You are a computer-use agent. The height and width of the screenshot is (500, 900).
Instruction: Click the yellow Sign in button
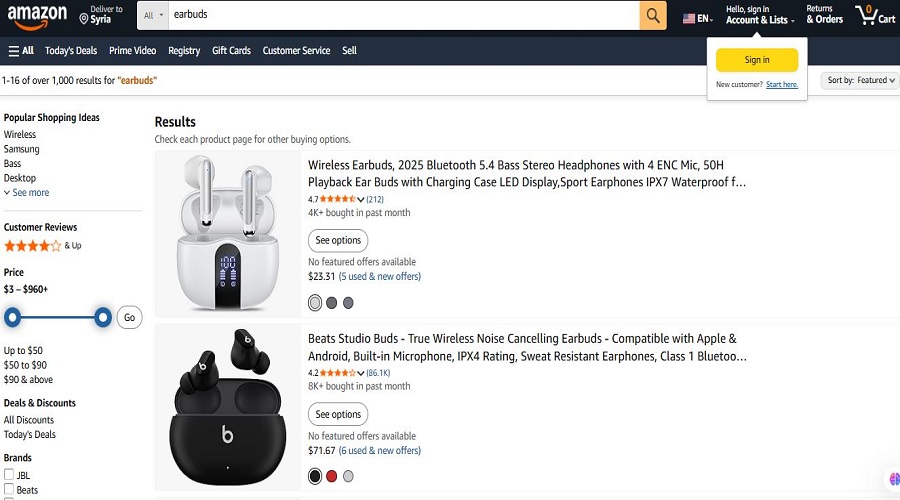click(x=757, y=60)
